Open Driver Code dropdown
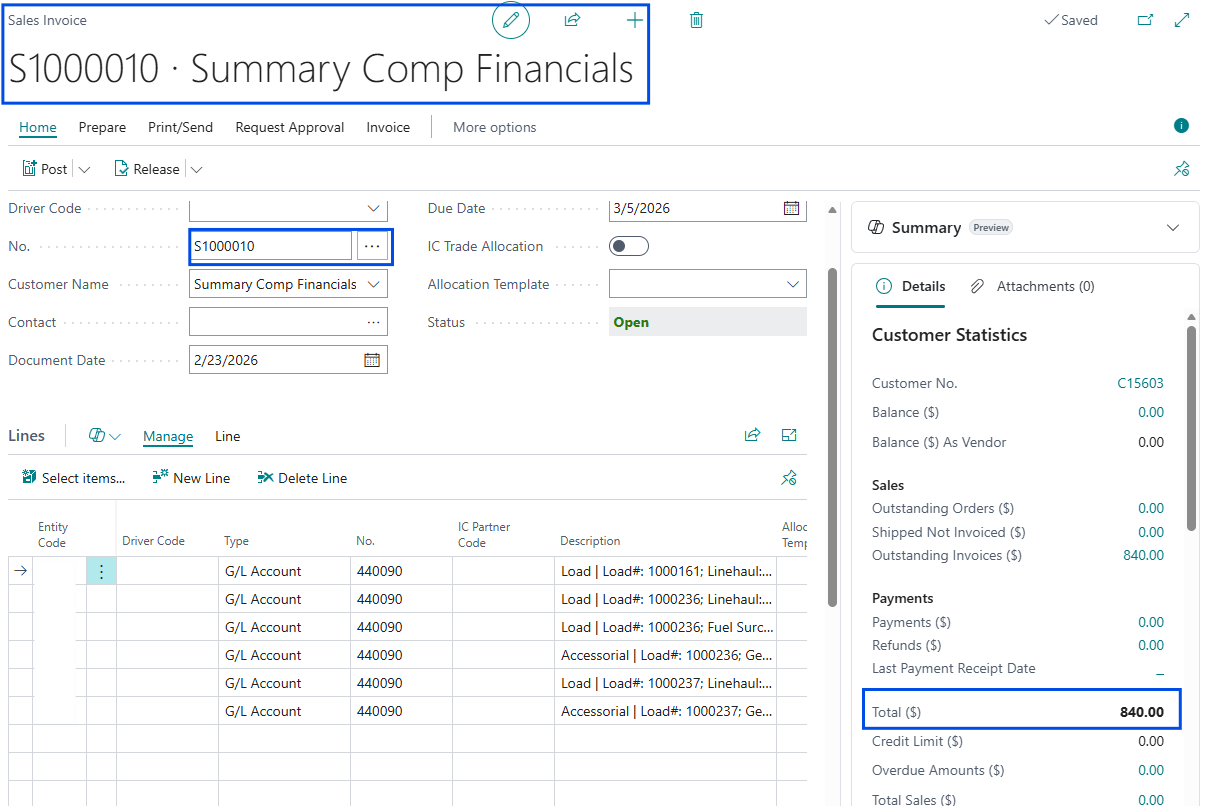This screenshot has width=1221, height=806. pos(374,208)
